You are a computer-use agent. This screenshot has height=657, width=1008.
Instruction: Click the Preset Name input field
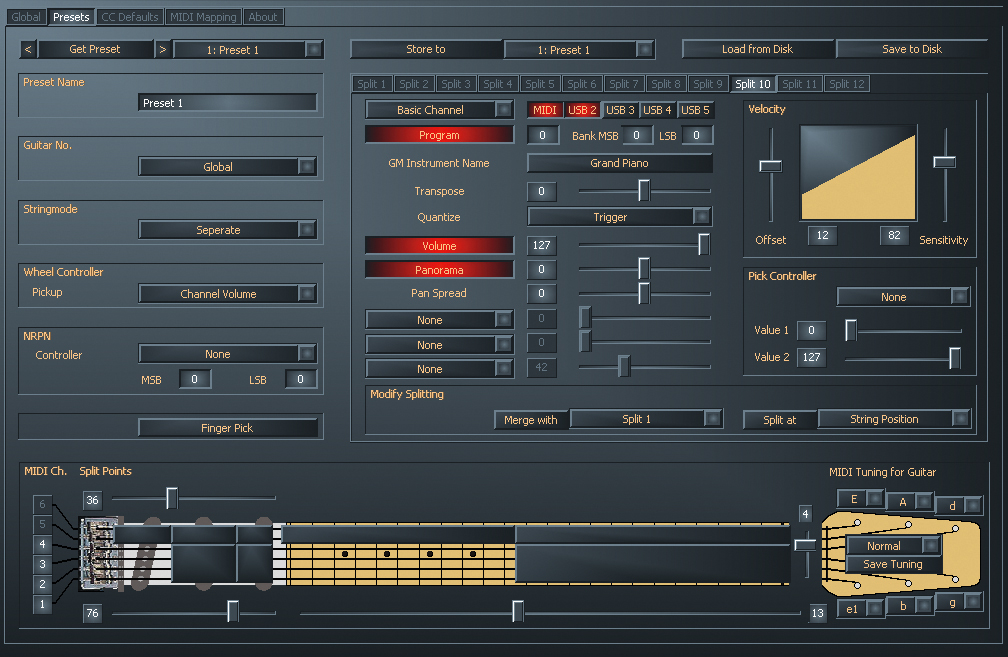[228, 103]
